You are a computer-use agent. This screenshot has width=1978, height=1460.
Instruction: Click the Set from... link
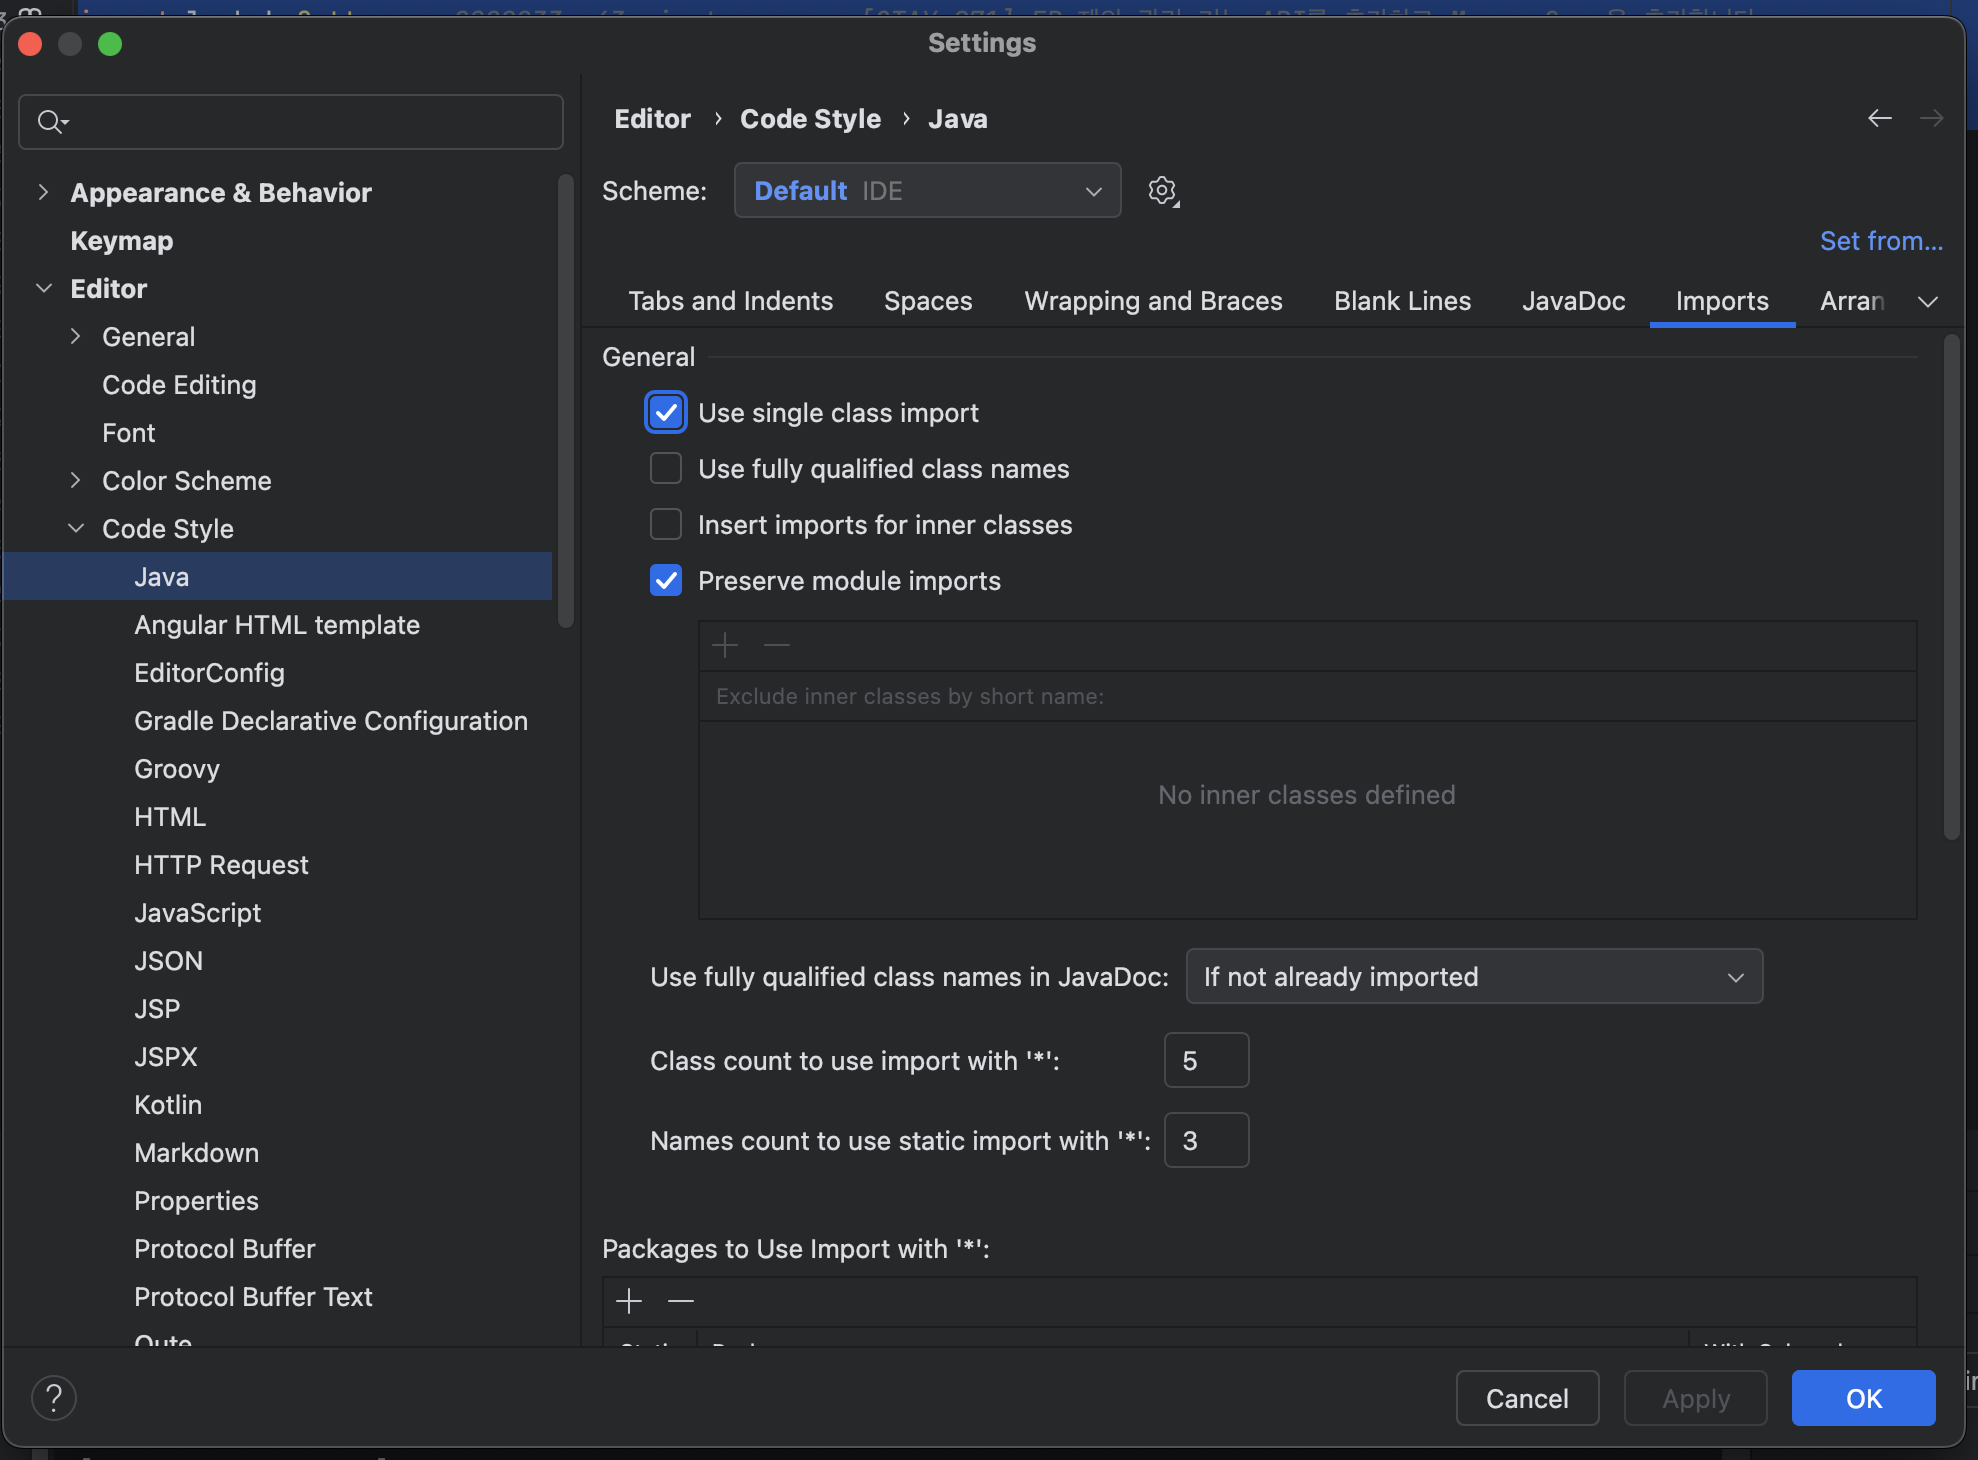coord(1881,241)
